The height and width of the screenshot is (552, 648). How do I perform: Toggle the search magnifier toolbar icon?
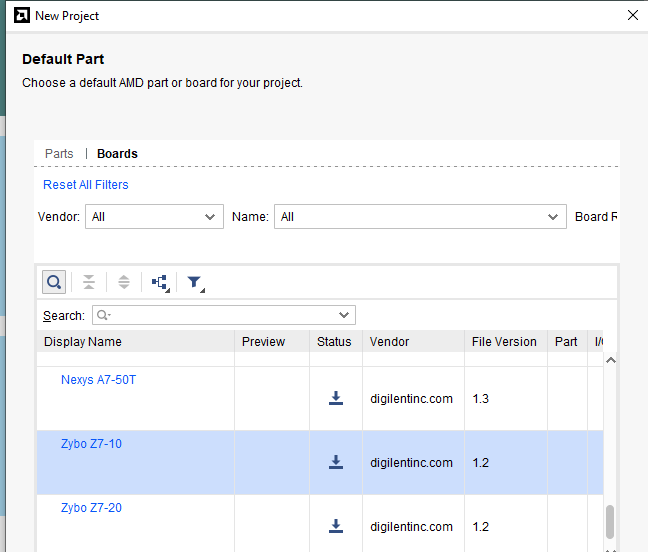tap(54, 283)
